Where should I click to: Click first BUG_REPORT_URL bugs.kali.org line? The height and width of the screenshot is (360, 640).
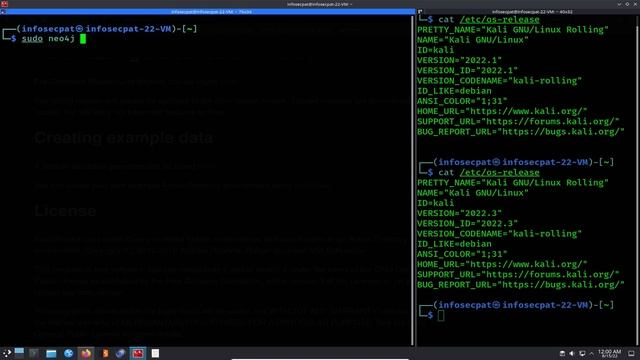pyautogui.click(x=521, y=131)
